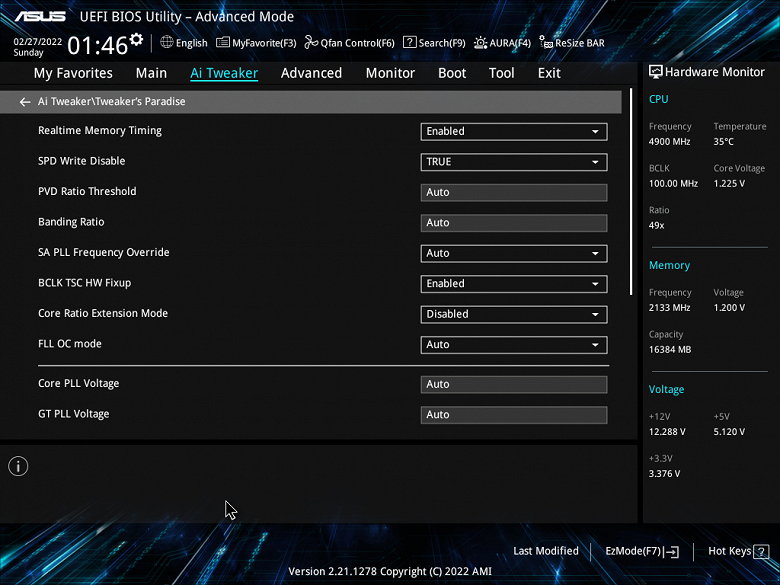This screenshot has height=585, width=780.
Task: Open AURA(F4) lighting icon
Action: [x=480, y=43]
